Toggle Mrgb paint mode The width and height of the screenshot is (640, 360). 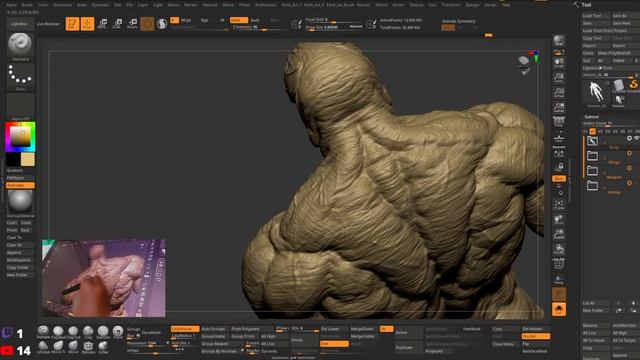186,20
